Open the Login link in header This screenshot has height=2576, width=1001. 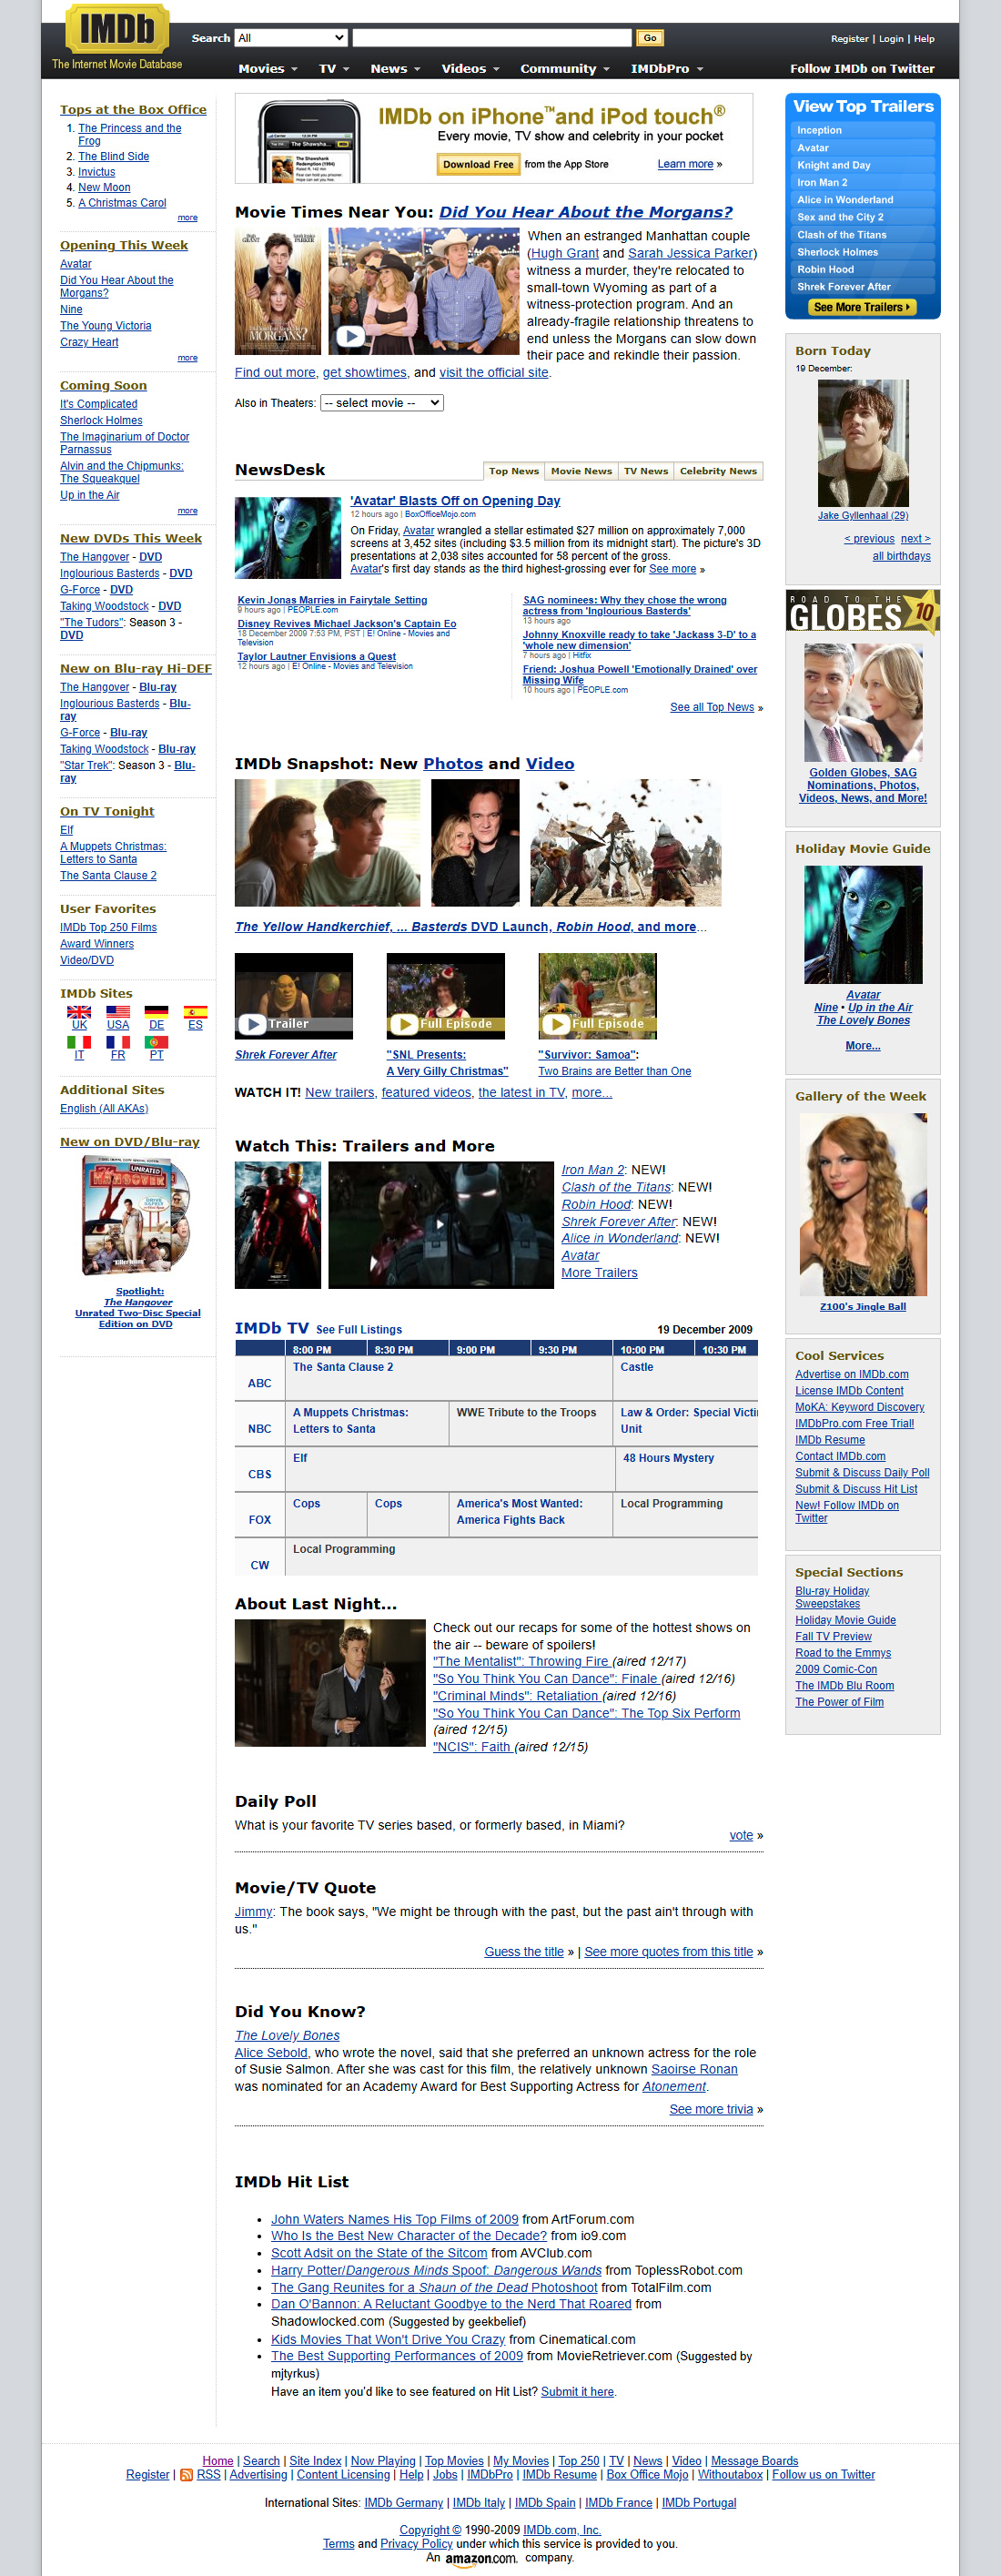pos(891,39)
